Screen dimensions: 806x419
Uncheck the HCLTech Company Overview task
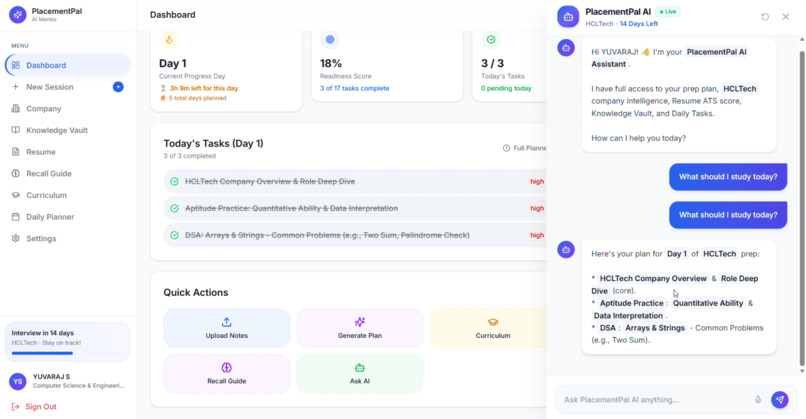[174, 181]
